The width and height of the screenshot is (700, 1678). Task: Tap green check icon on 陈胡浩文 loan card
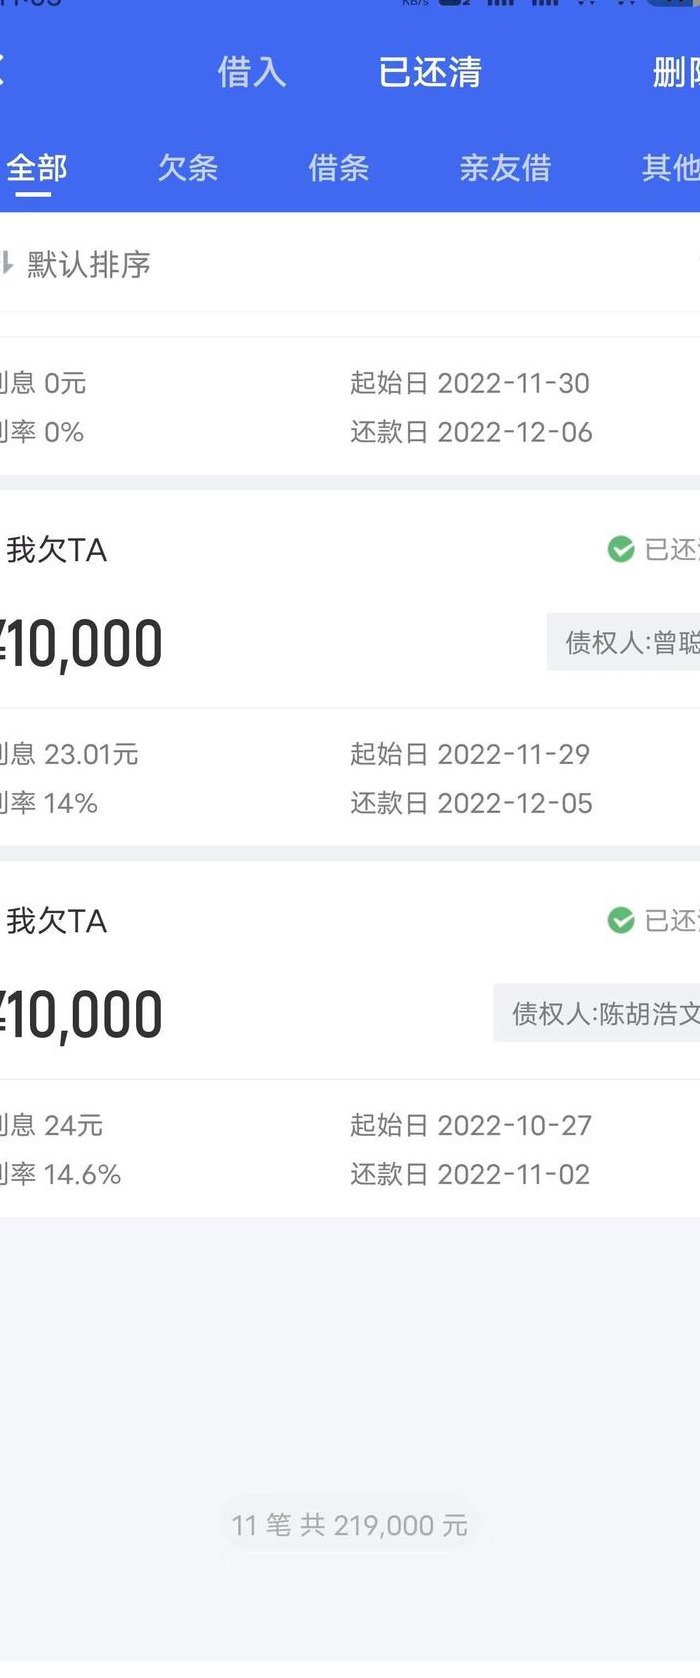pos(621,920)
